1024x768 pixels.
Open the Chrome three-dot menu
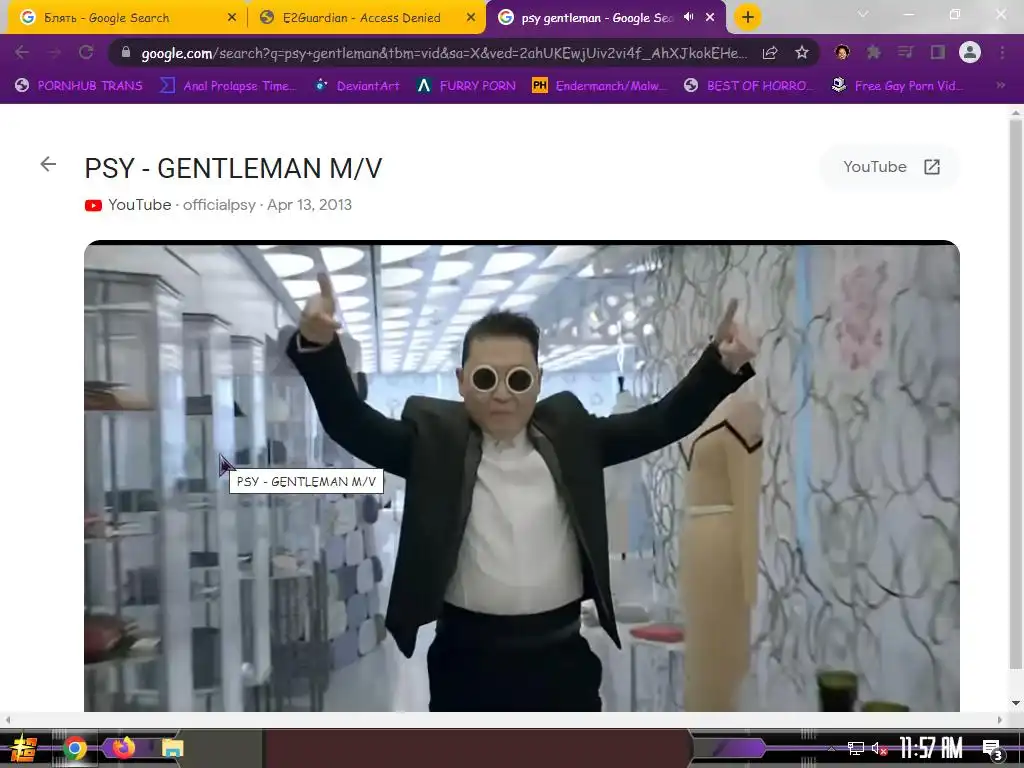coord(1002,52)
